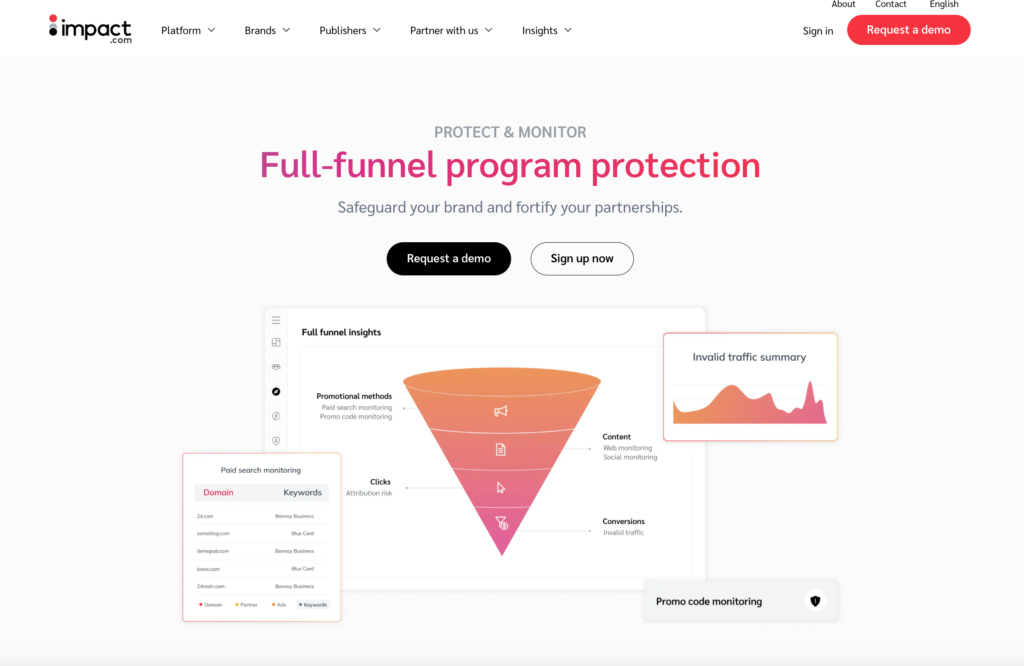Viewport: 1024px width, 666px height.
Task: Click the shield icon in dashboard sidebar
Action: pos(276,440)
